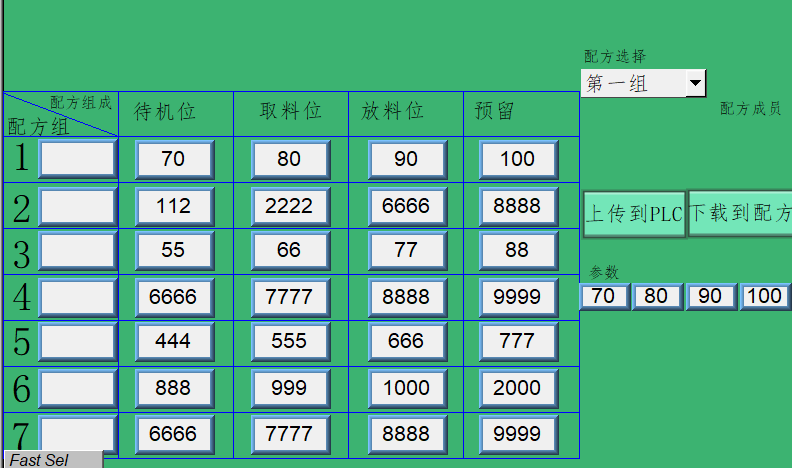The image size is (792, 468).
Task: Select the empty 配方组 name field for row 5
Action: (77, 341)
